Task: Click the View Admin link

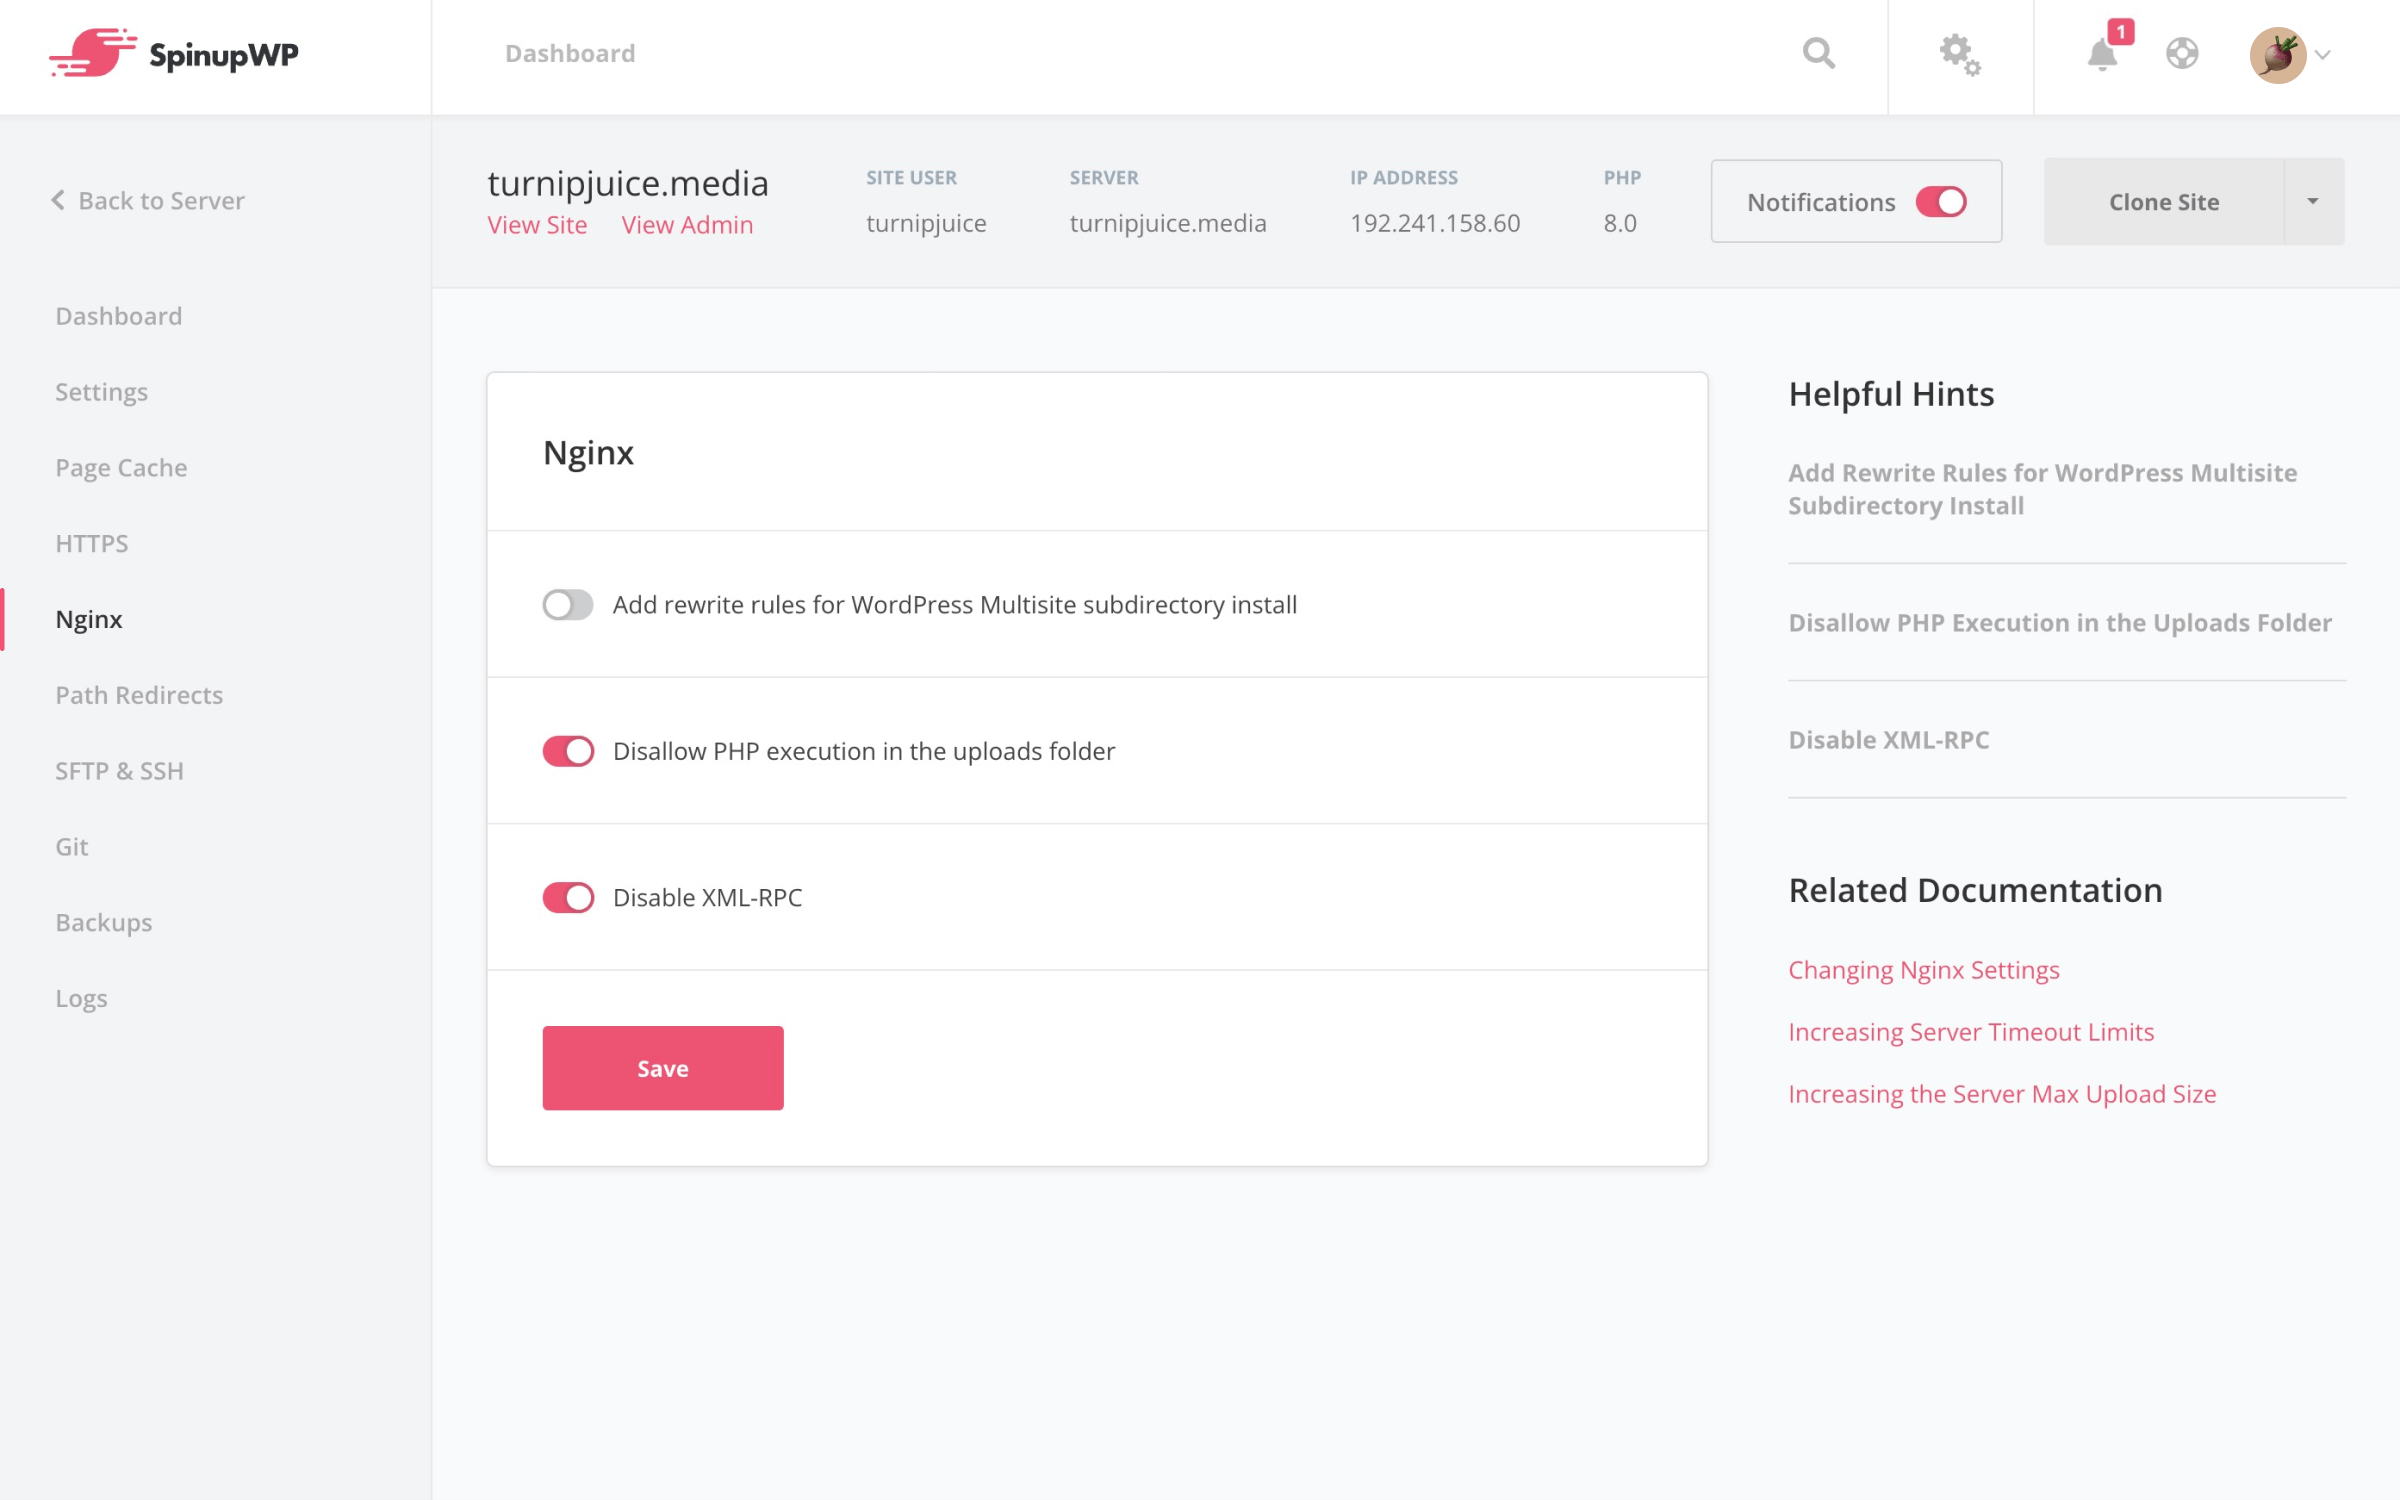Action: click(x=688, y=225)
